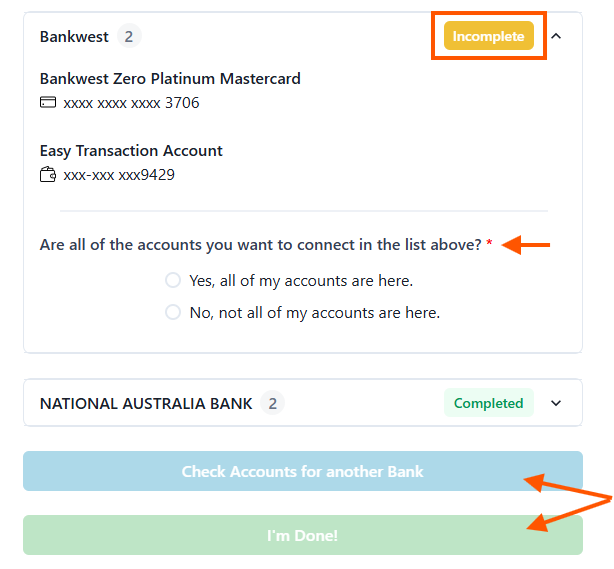614x569 pixels.
Task: Click the masked account number ending 9429
Action: click(119, 175)
